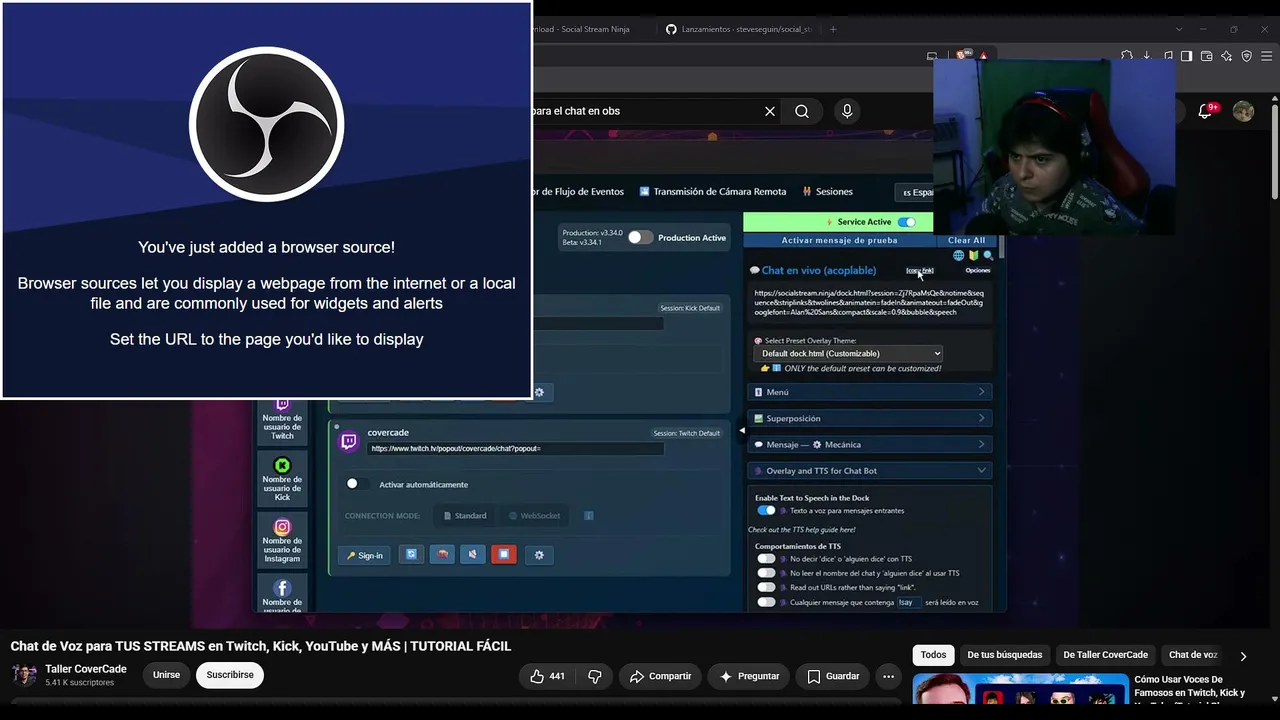Screen dimensions: 1280x720
Task: Start voice search with the microphone icon
Action: coord(847,111)
